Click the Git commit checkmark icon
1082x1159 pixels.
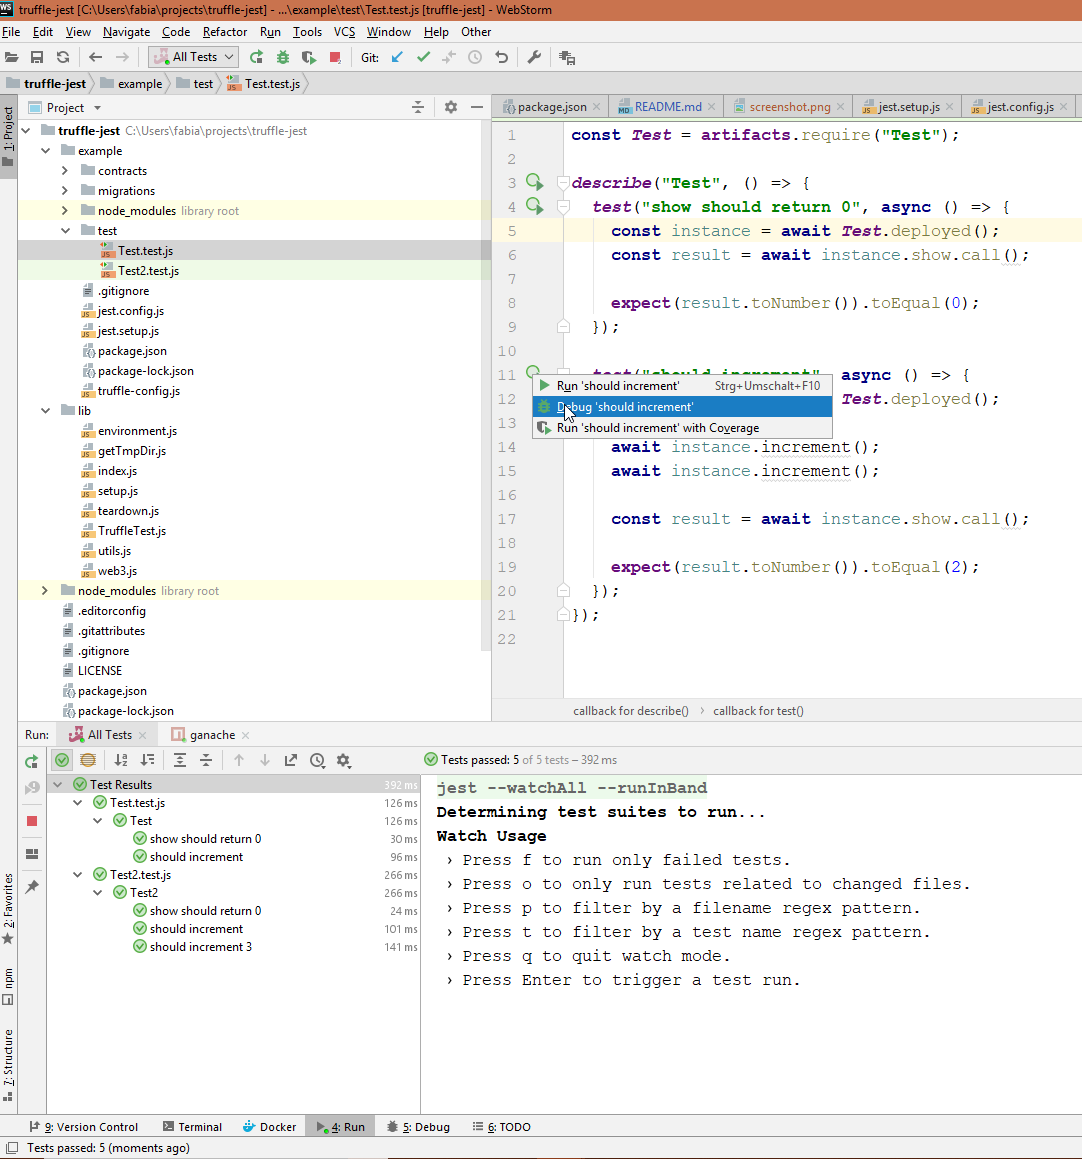tap(423, 57)
